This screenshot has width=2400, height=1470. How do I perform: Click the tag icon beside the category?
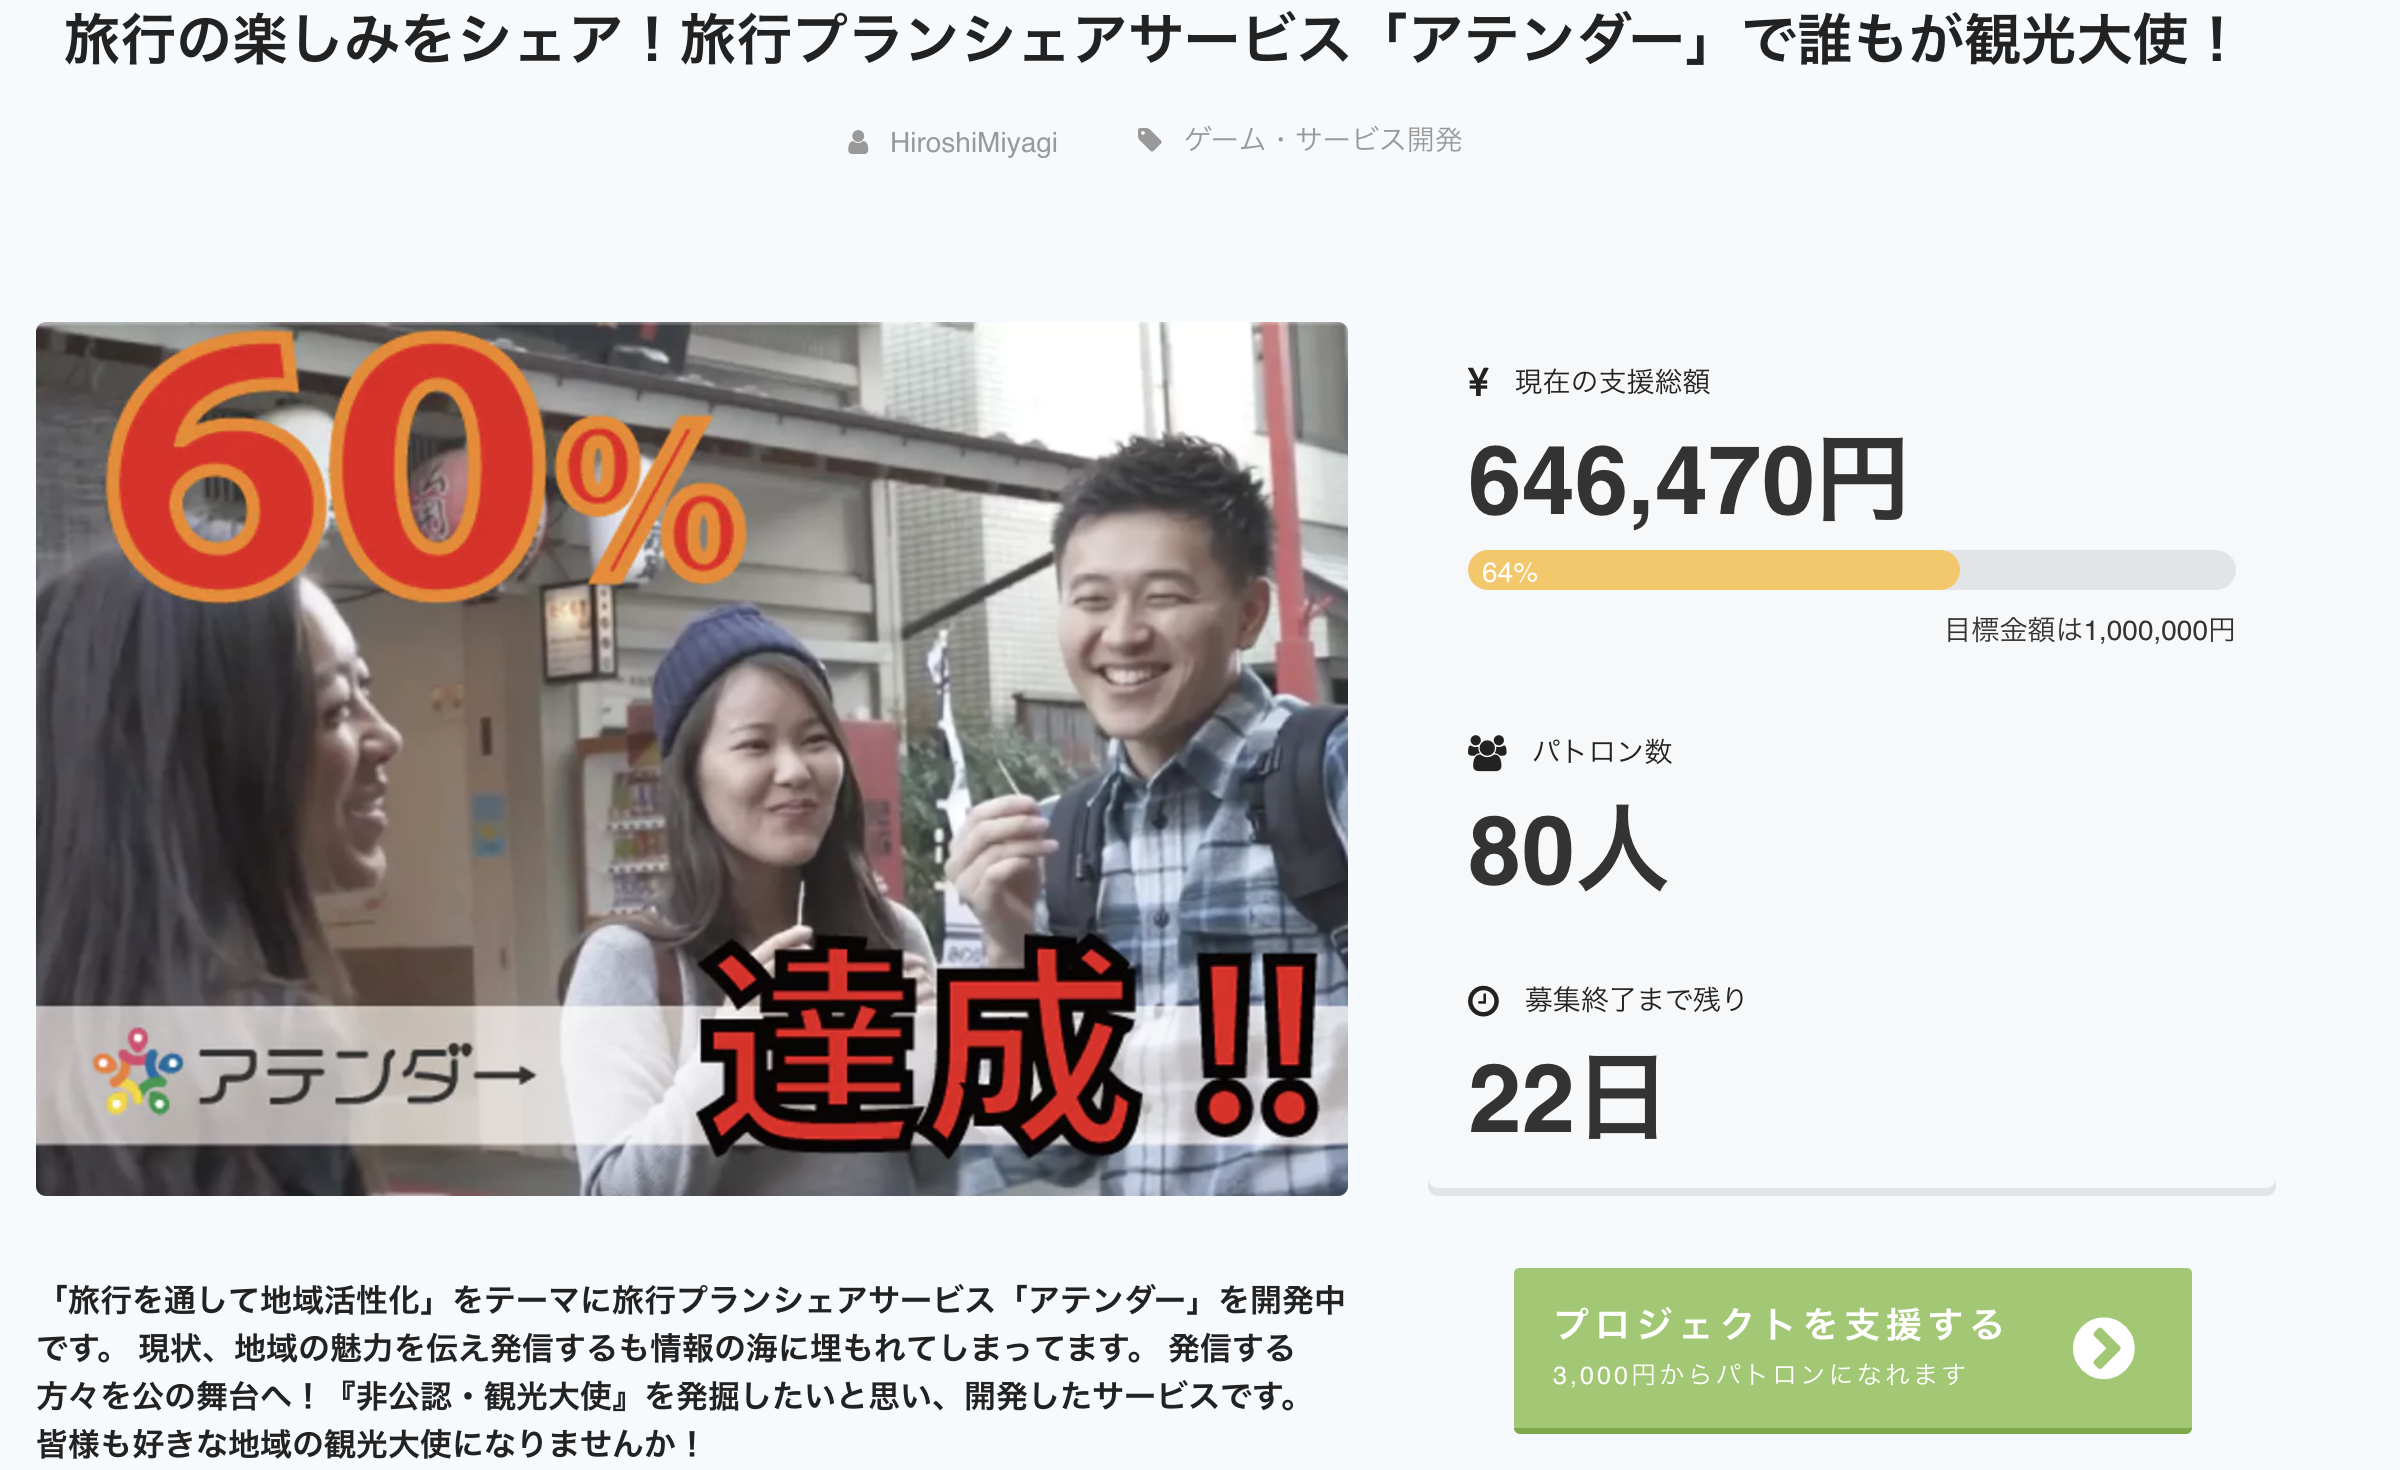click(1150, 140)
